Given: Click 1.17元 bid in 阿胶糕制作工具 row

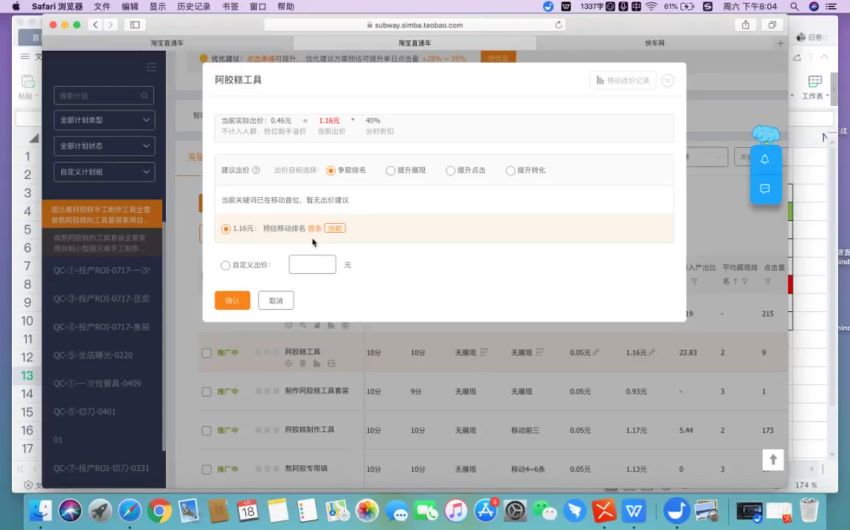Looking at the screenshot, I should point(636,430).
